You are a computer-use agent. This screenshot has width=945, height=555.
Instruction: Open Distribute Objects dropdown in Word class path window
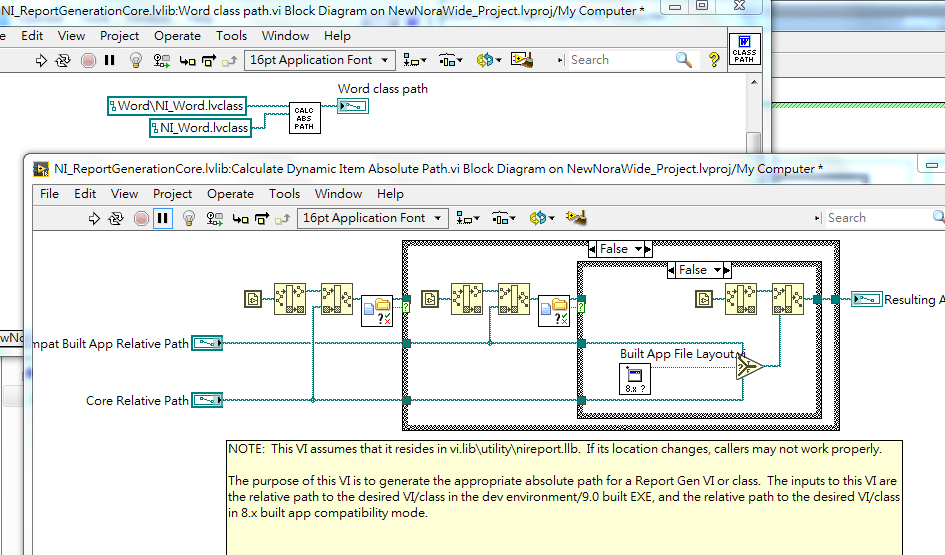click(x=450, y=60)
